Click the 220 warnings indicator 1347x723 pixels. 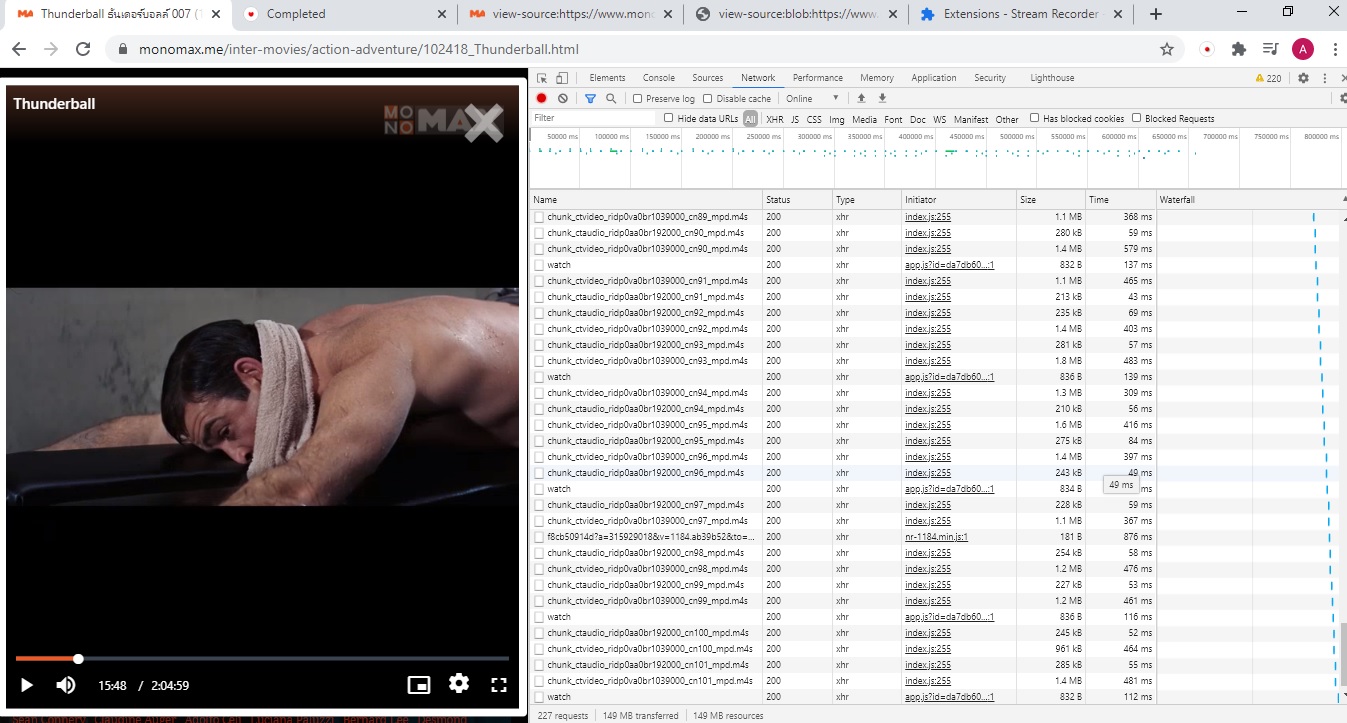pos(1268,78)
